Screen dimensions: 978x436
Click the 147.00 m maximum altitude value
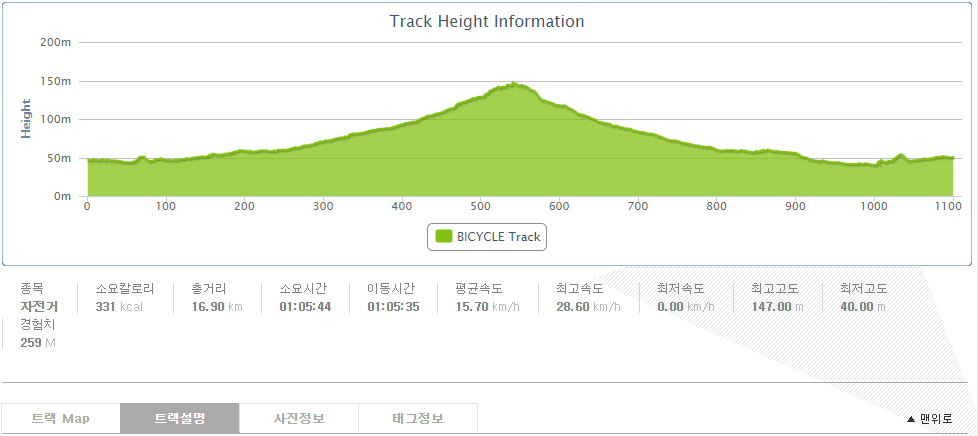(777, 306)
